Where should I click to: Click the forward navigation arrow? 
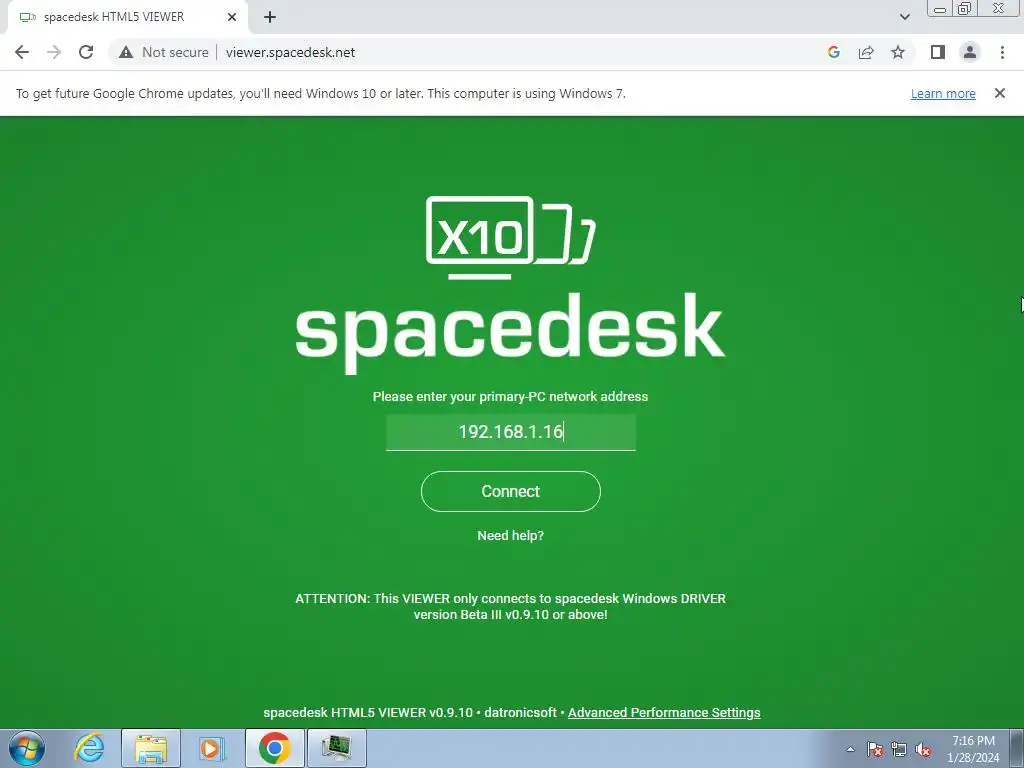(x=54, y=52)
